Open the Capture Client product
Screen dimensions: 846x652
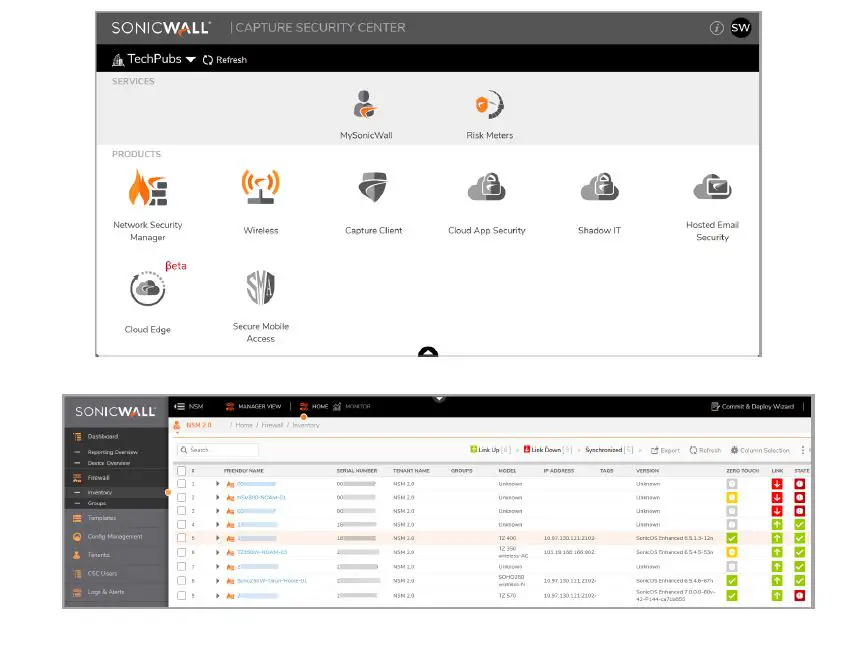click(x=373, y=187)
